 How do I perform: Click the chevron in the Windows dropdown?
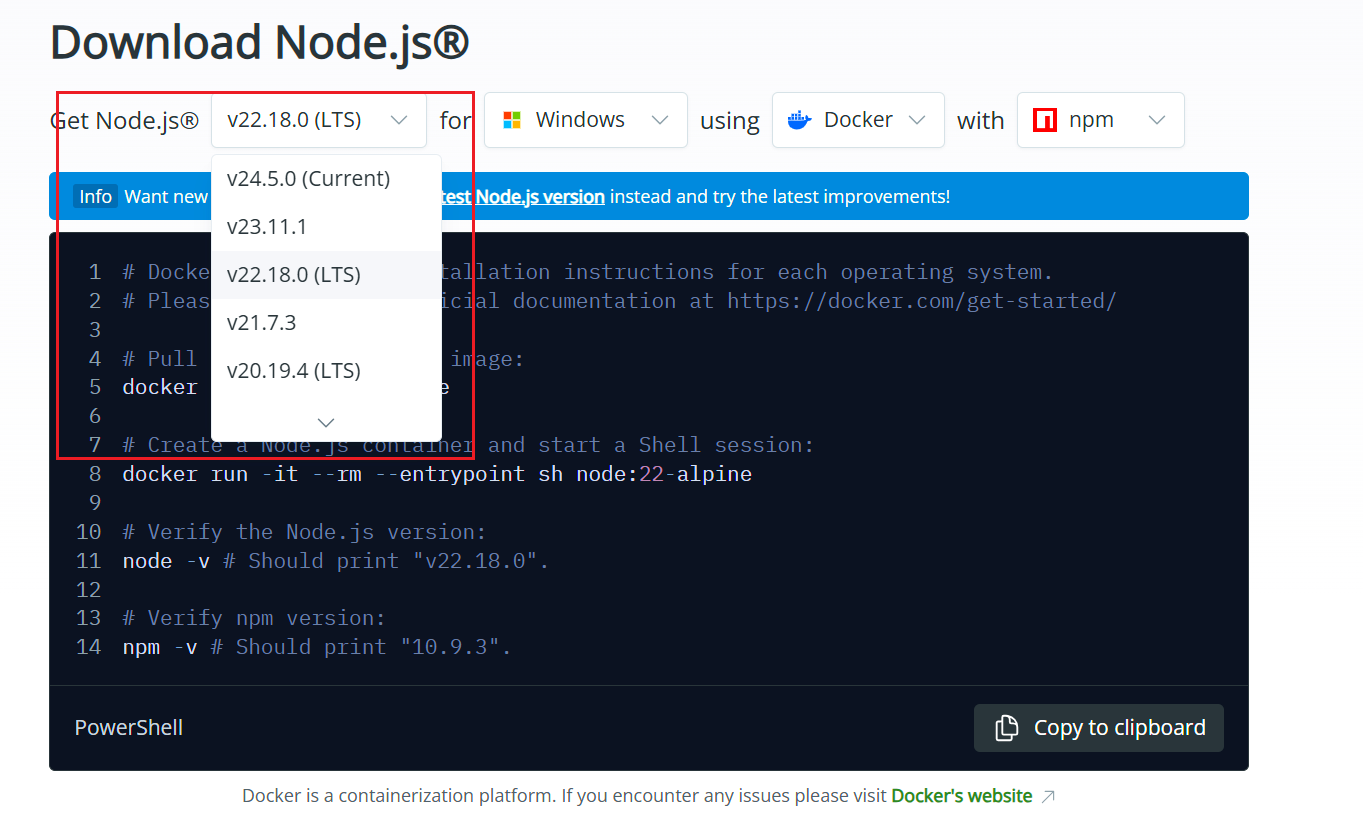pos(660,120)
